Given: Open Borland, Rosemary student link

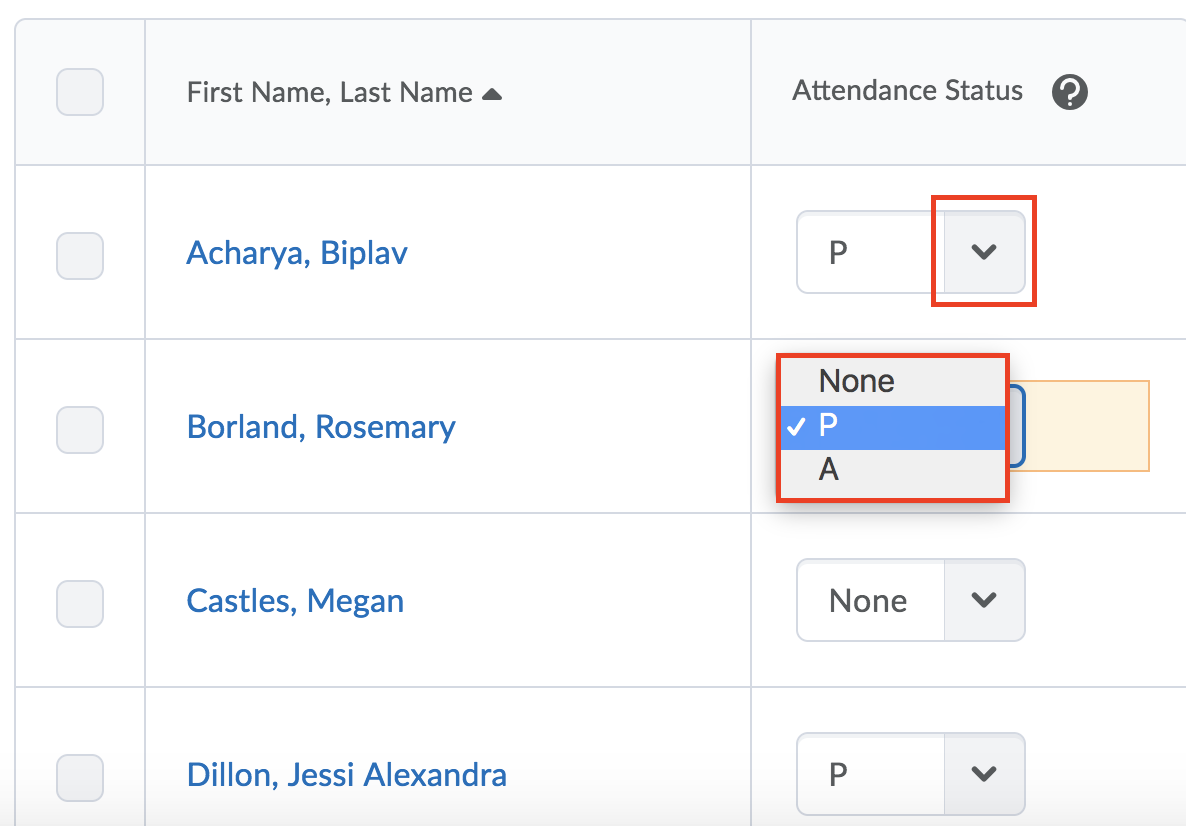Looking at the screenshot, I should coord(321,427).
